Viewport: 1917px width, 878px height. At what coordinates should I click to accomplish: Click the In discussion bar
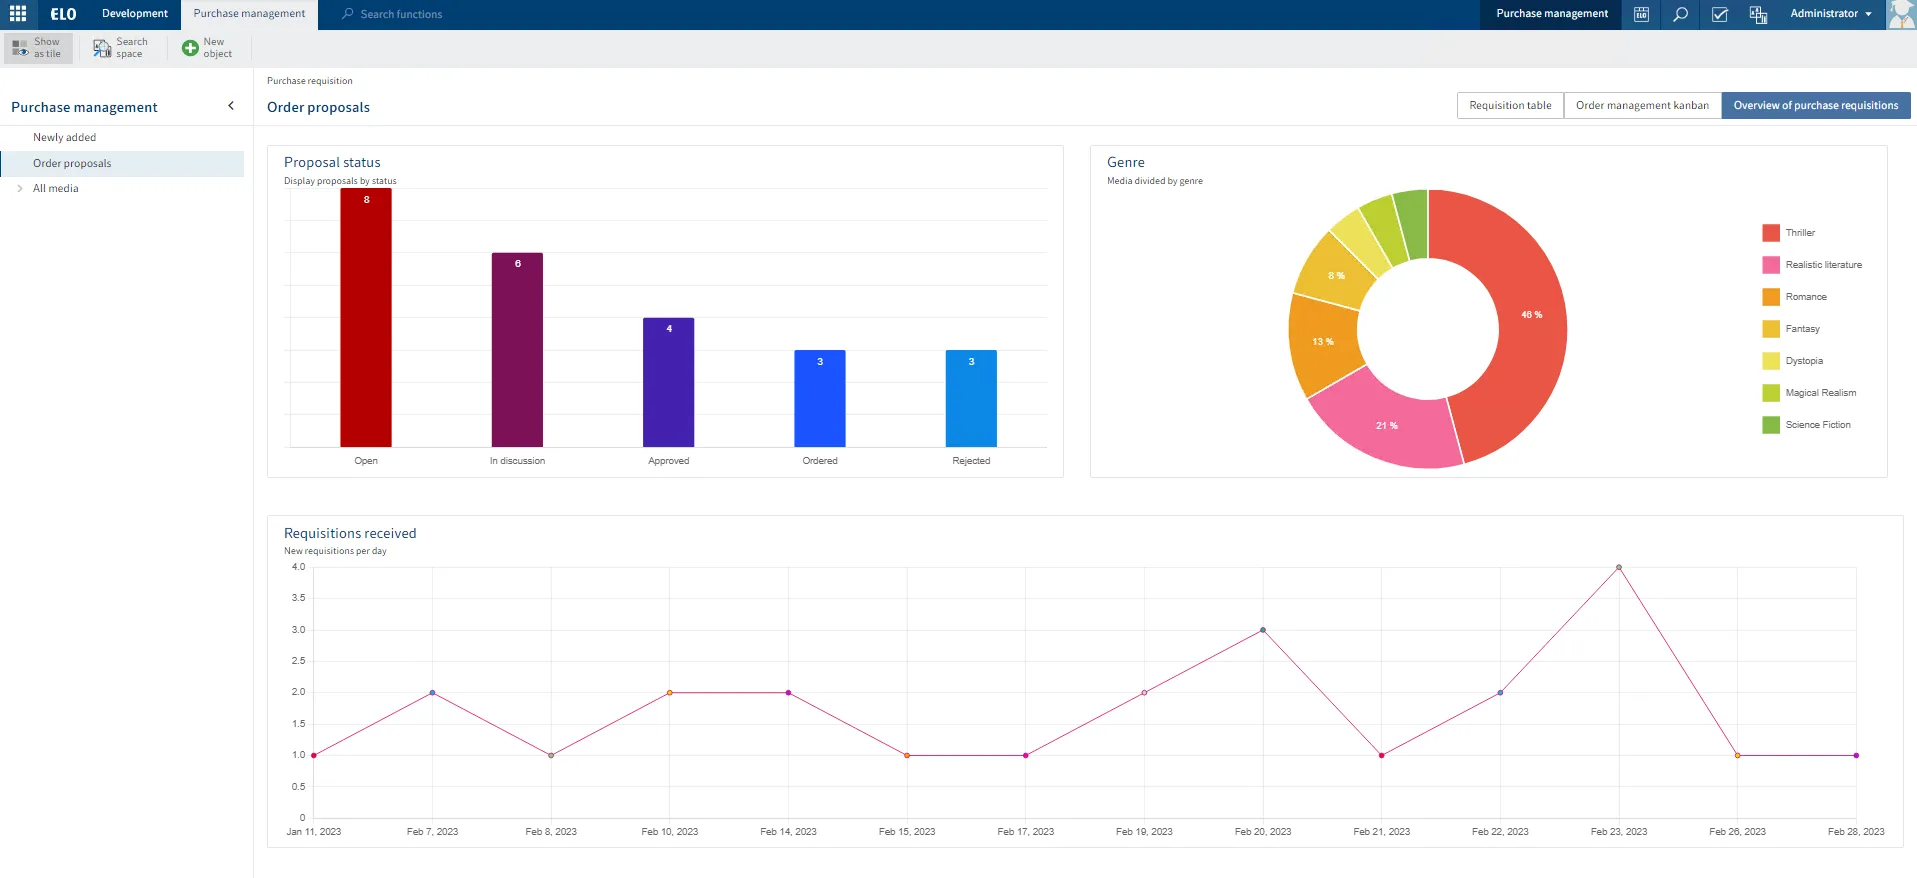pos(517,350)
